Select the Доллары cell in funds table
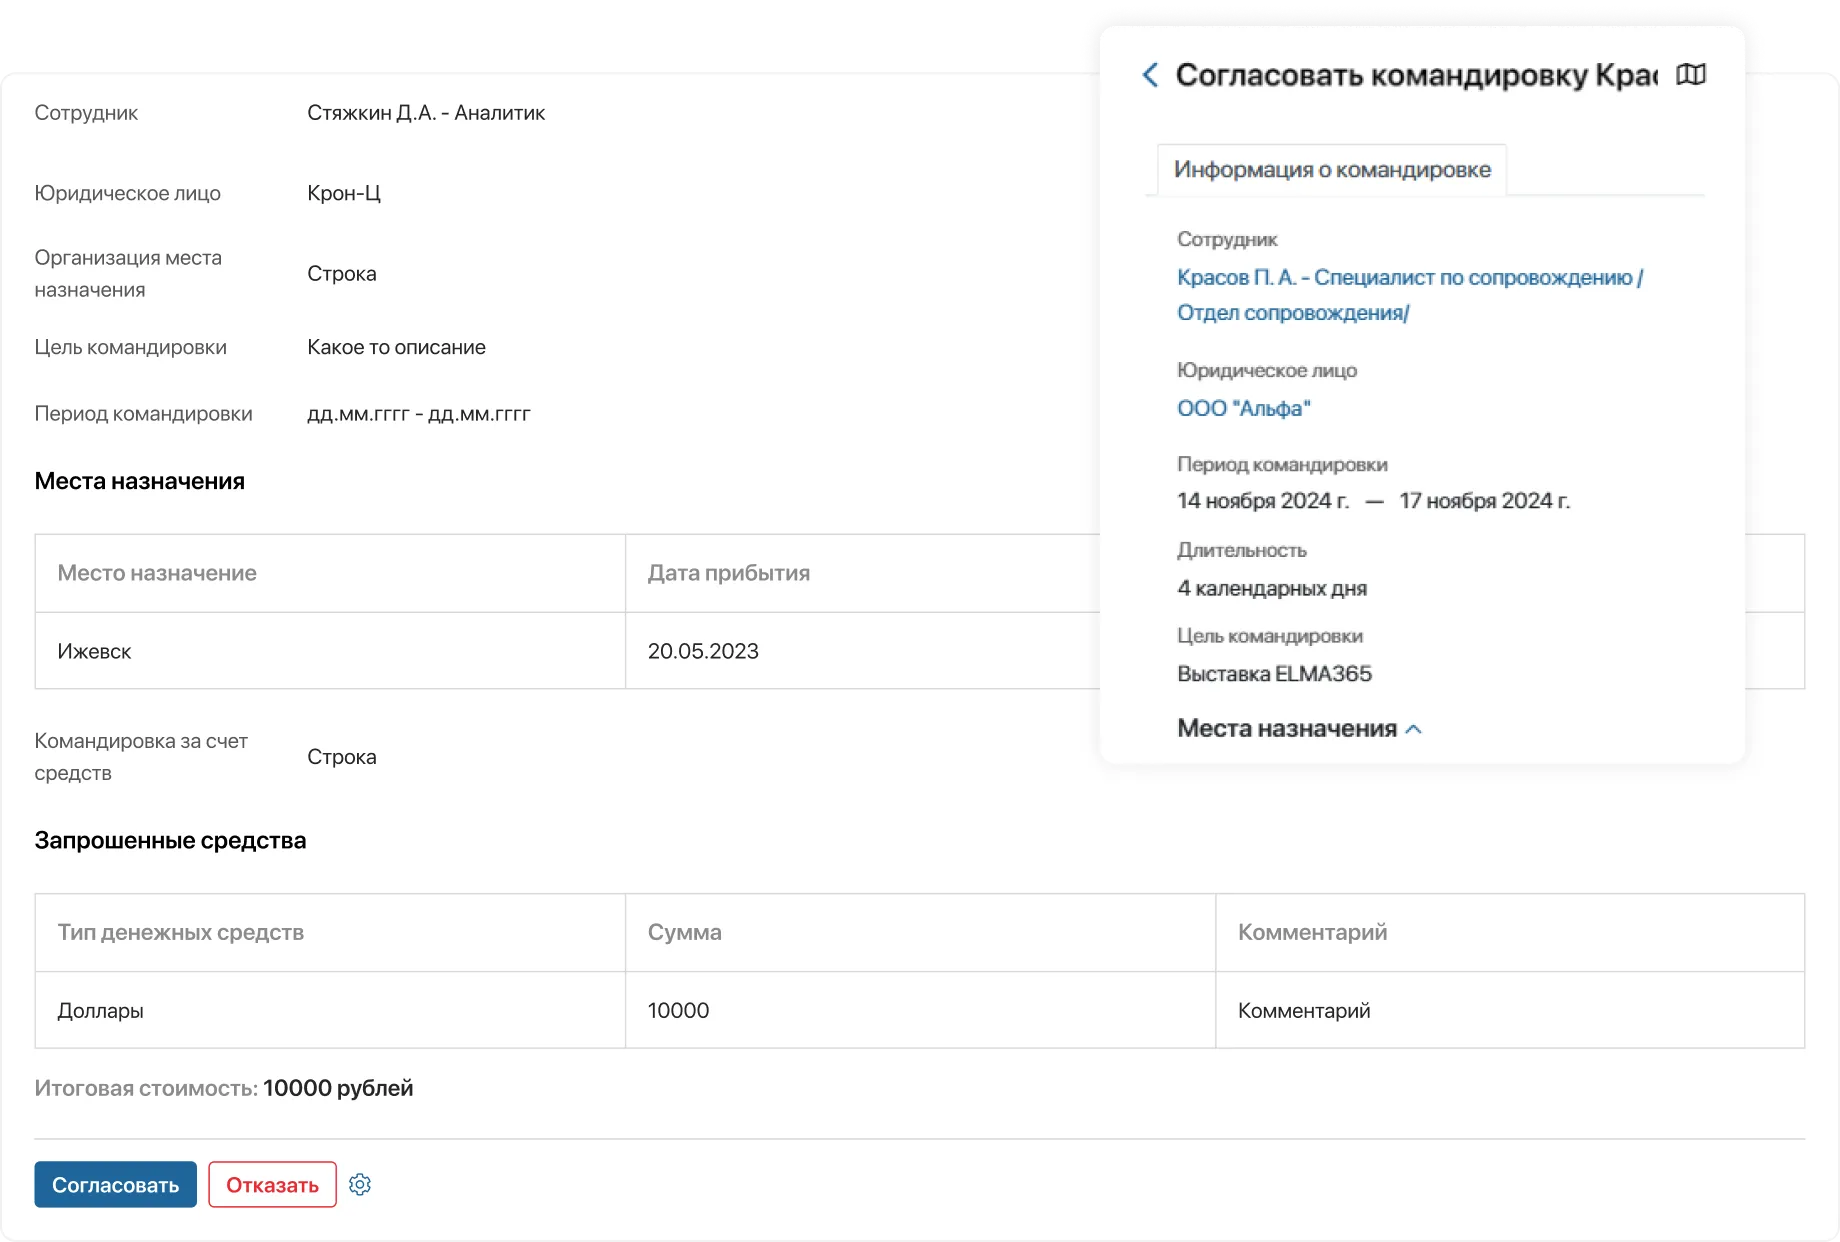This screenshot has height=1242, width=1840. click(x=100, y=1010)
